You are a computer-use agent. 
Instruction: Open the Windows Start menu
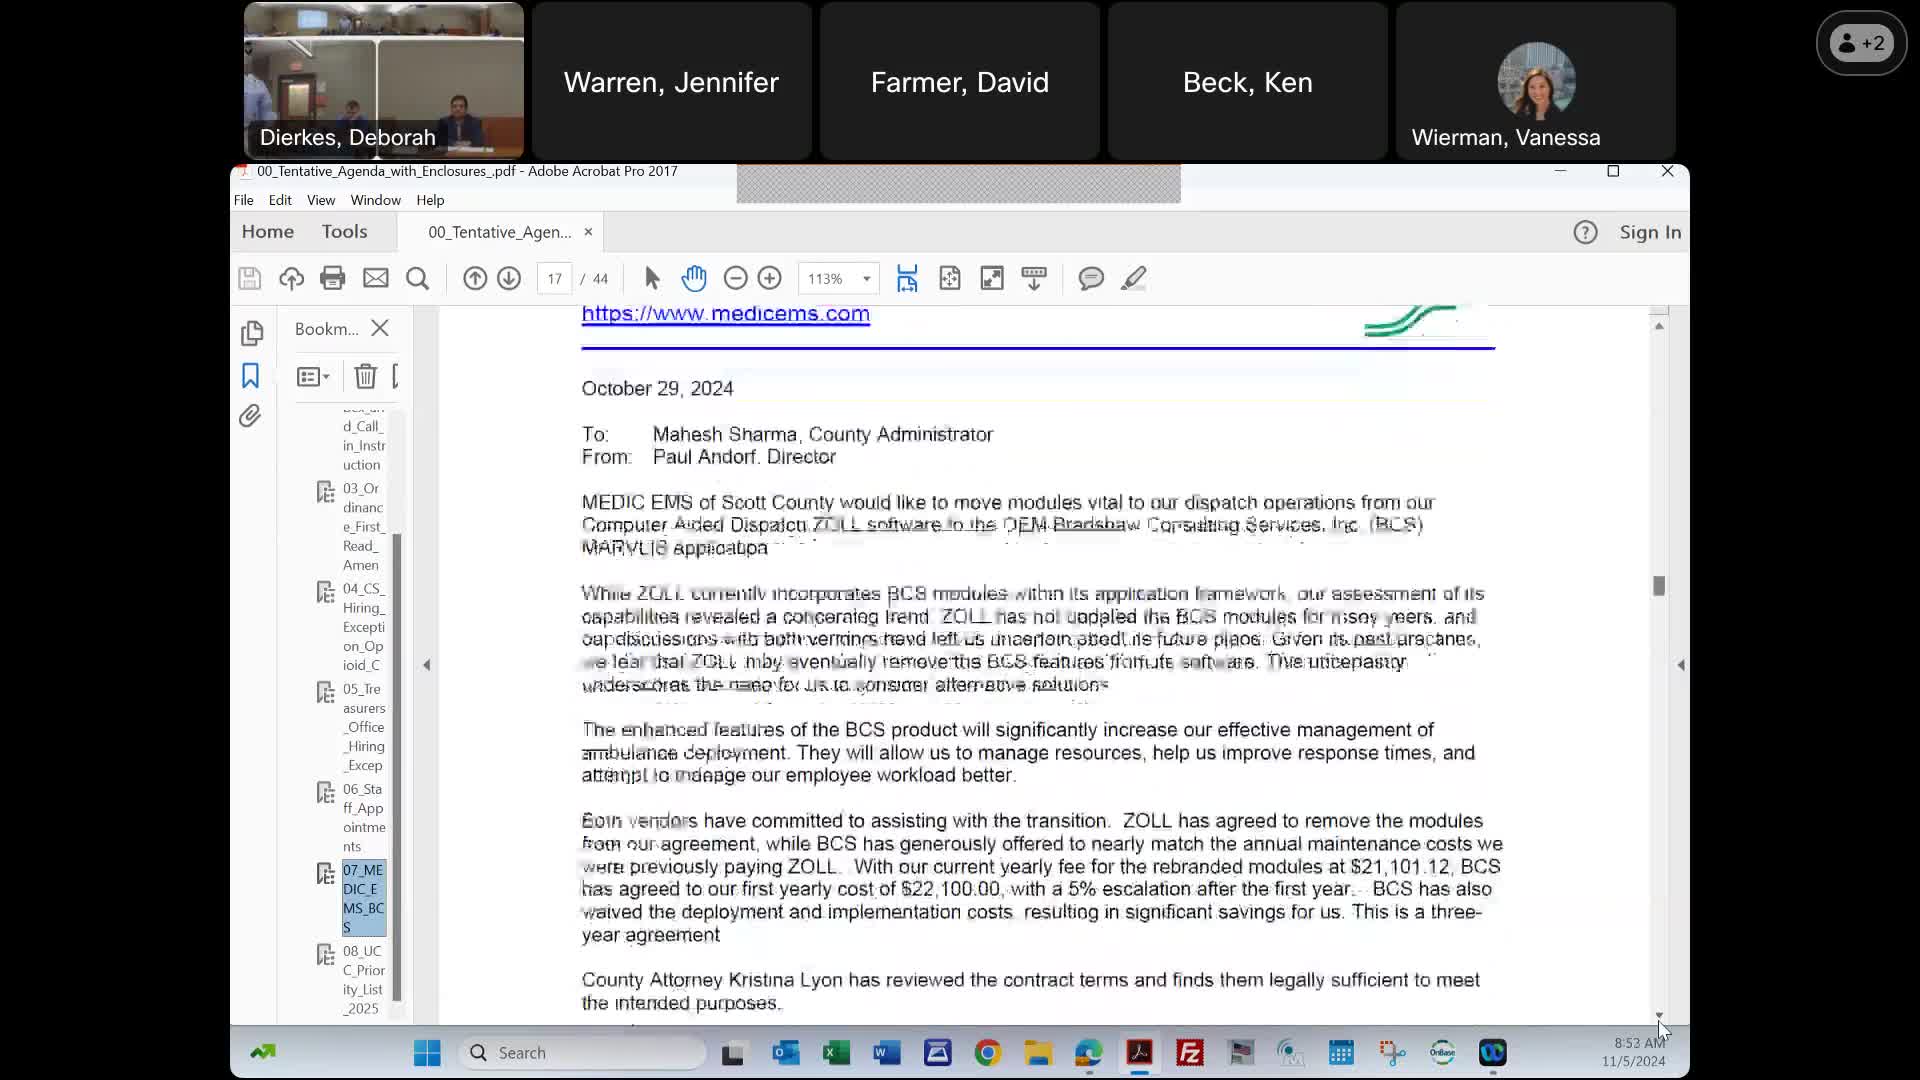tap(427, 1053)
